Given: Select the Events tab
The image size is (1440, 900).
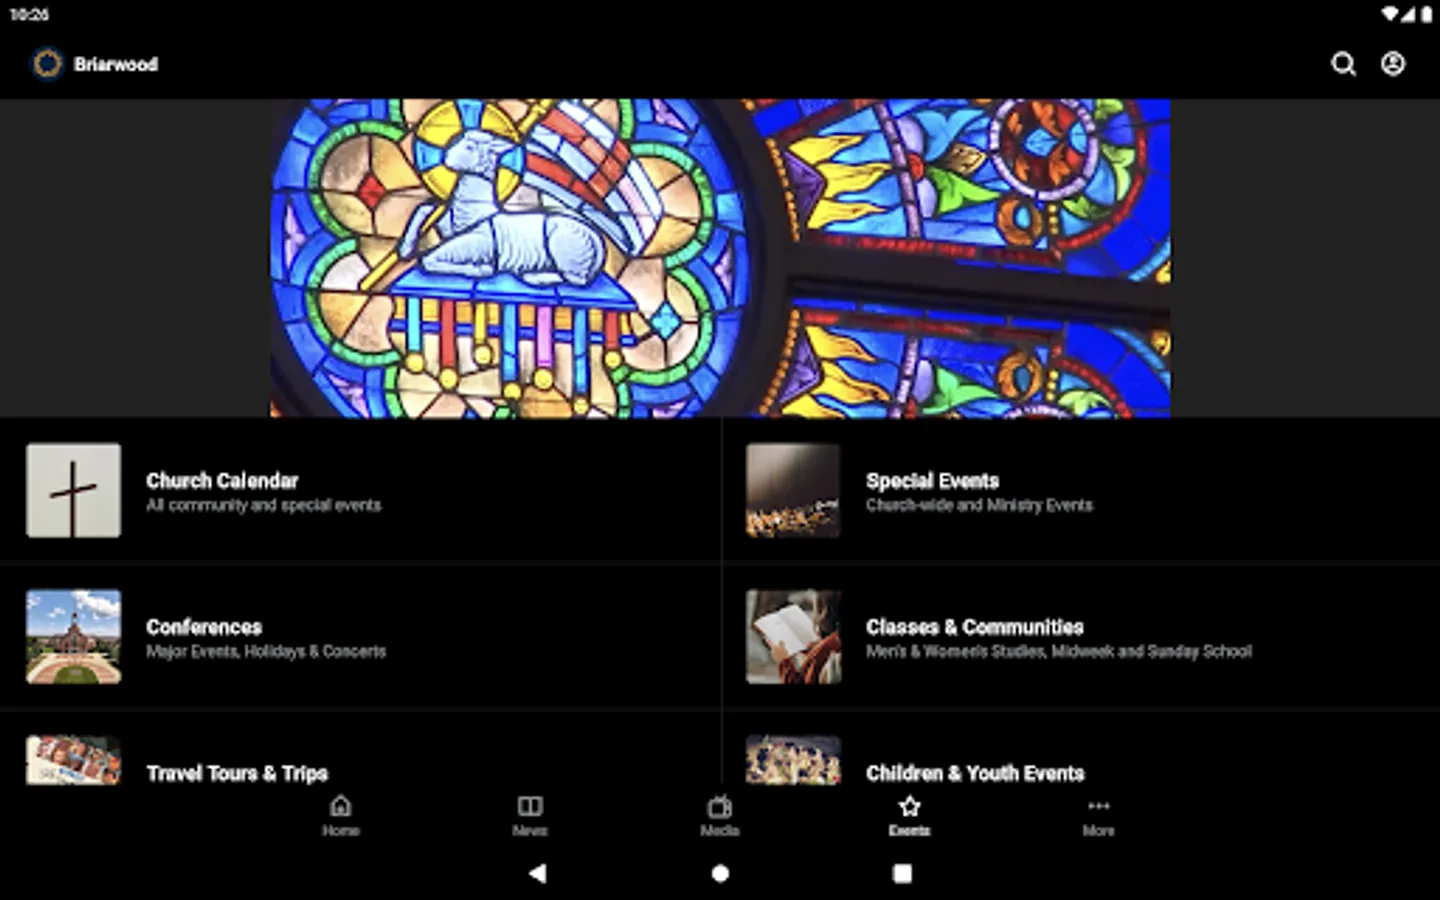Looking at the screenshot, I should tap(909, 815).
